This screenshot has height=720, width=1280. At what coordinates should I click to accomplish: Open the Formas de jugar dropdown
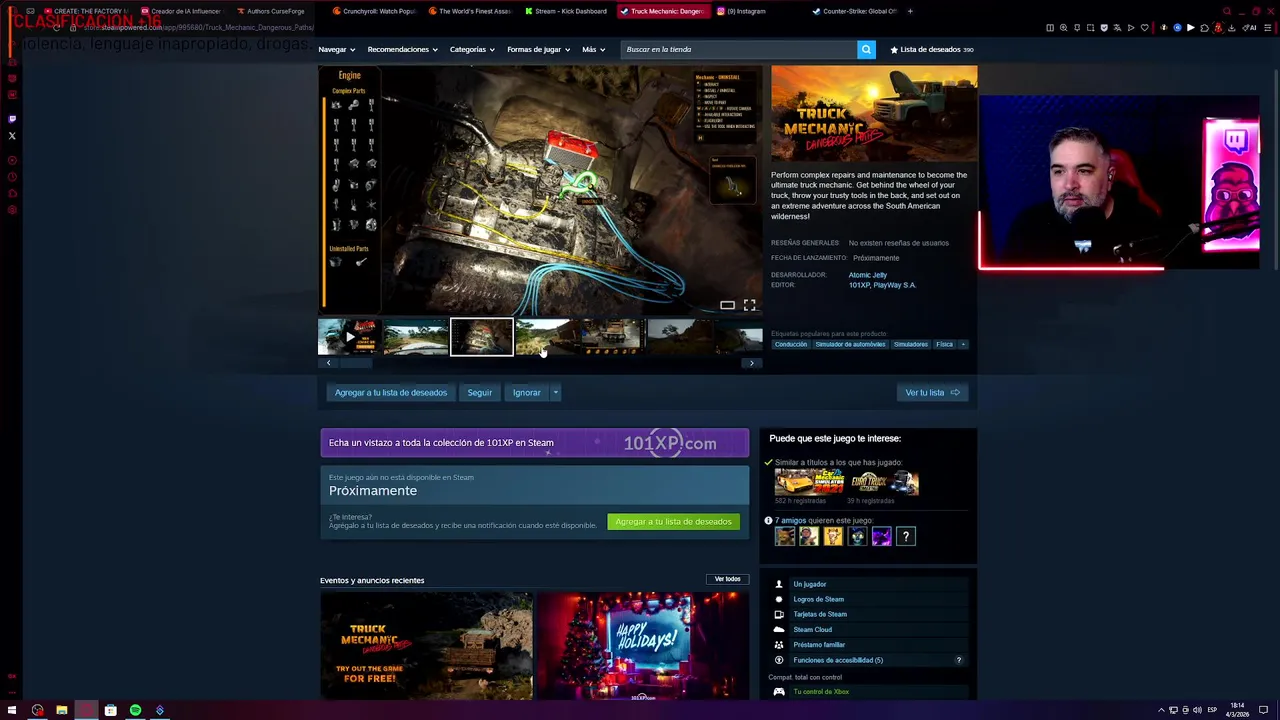pos(538,49)
